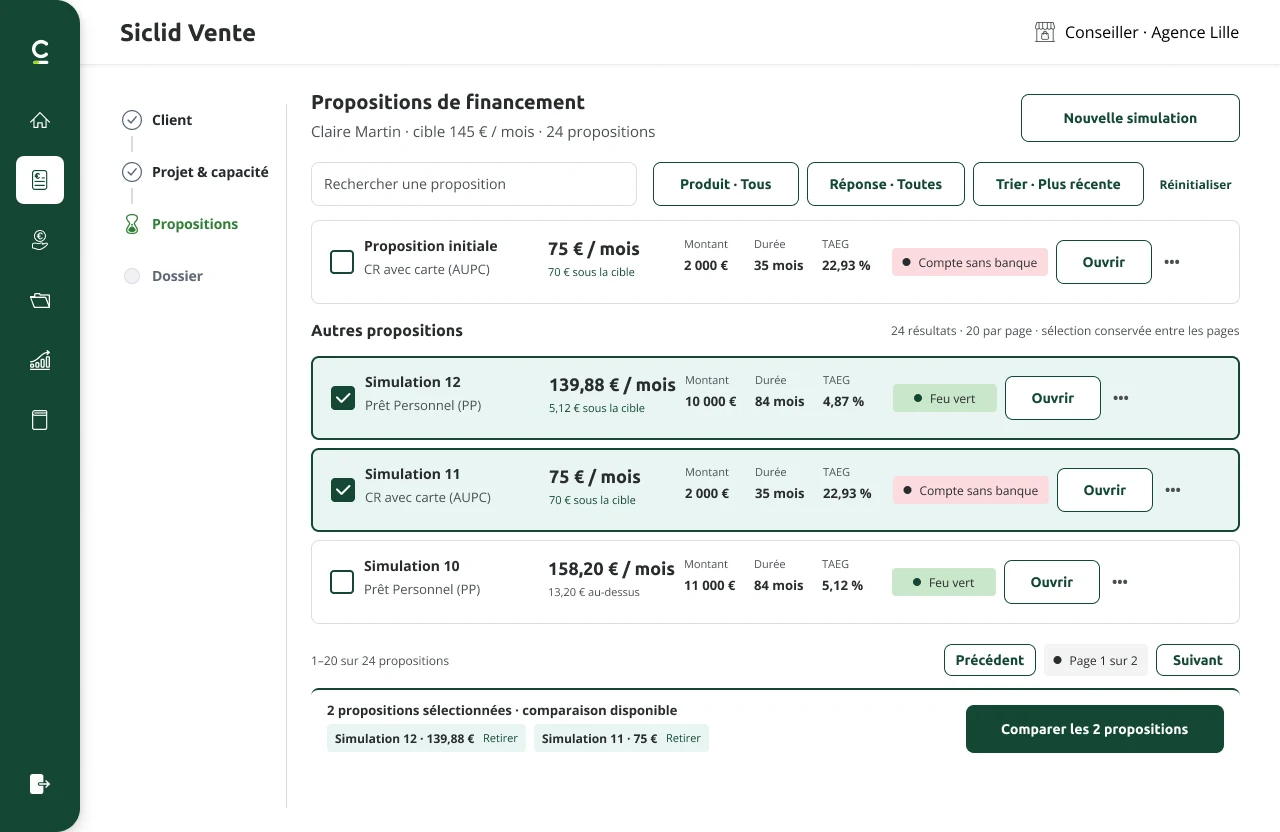Go to the Dossier step
The width and height of the screenshot is (1280, 832).
177,276
